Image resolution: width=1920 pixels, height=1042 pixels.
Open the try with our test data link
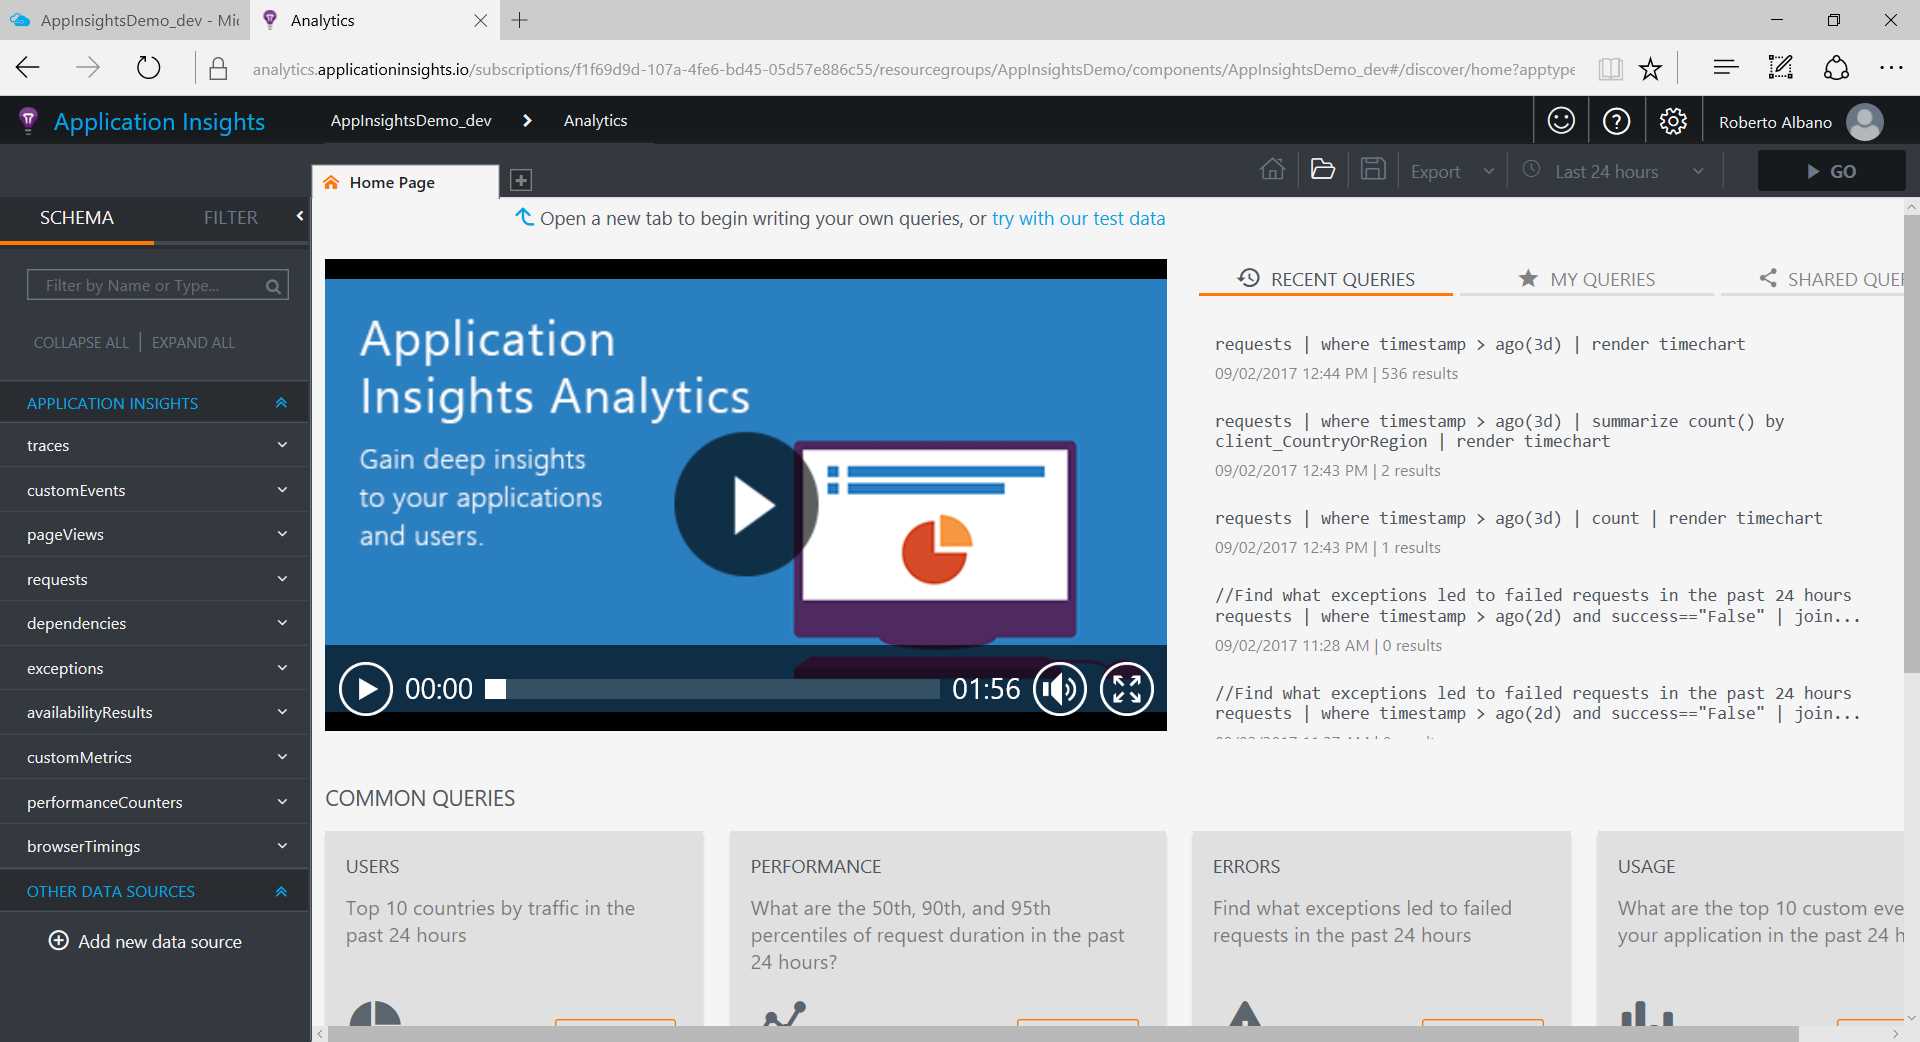coord(1078,218)
